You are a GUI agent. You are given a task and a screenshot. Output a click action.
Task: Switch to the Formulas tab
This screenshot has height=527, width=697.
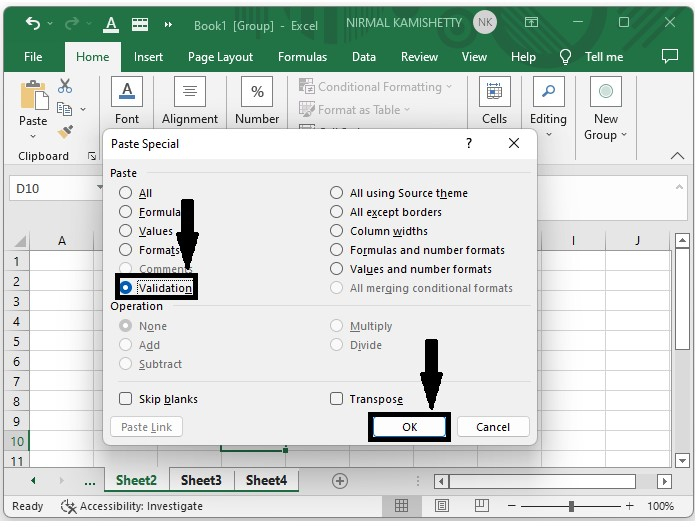[x=302, y=57]
